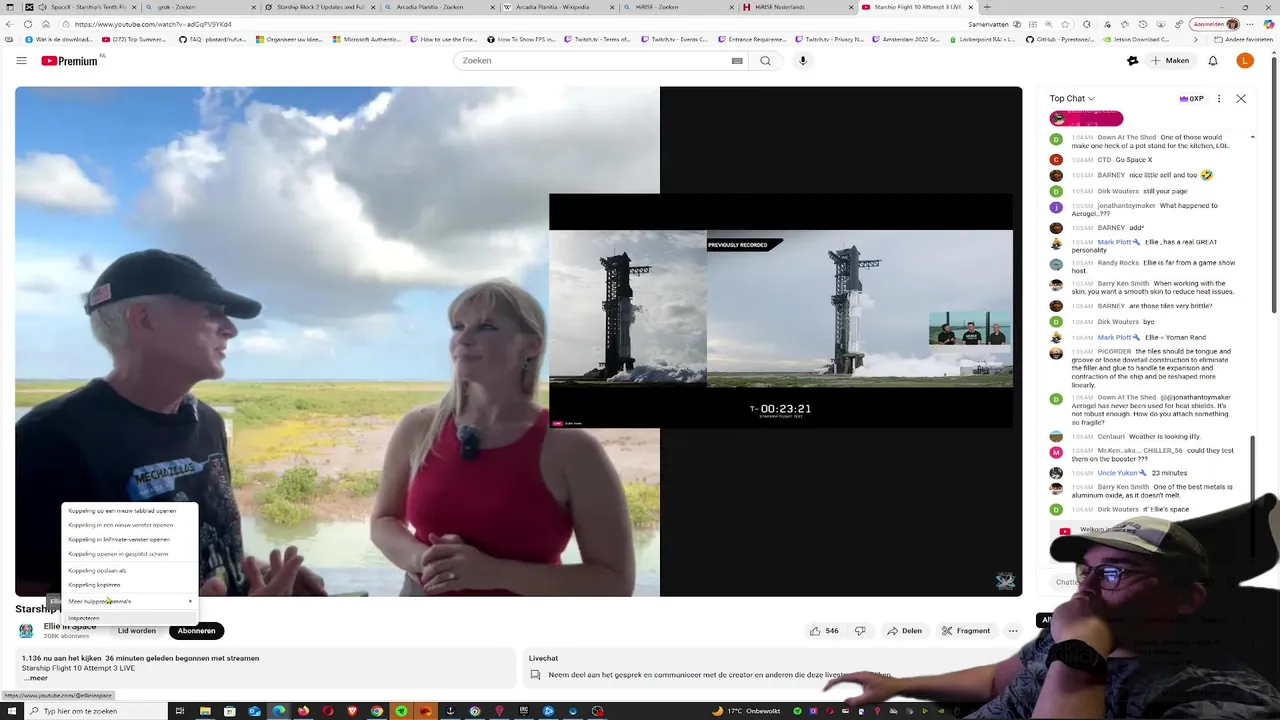Click the Aanmelden profile button in browser
1280x720 pixels.
1216,24
